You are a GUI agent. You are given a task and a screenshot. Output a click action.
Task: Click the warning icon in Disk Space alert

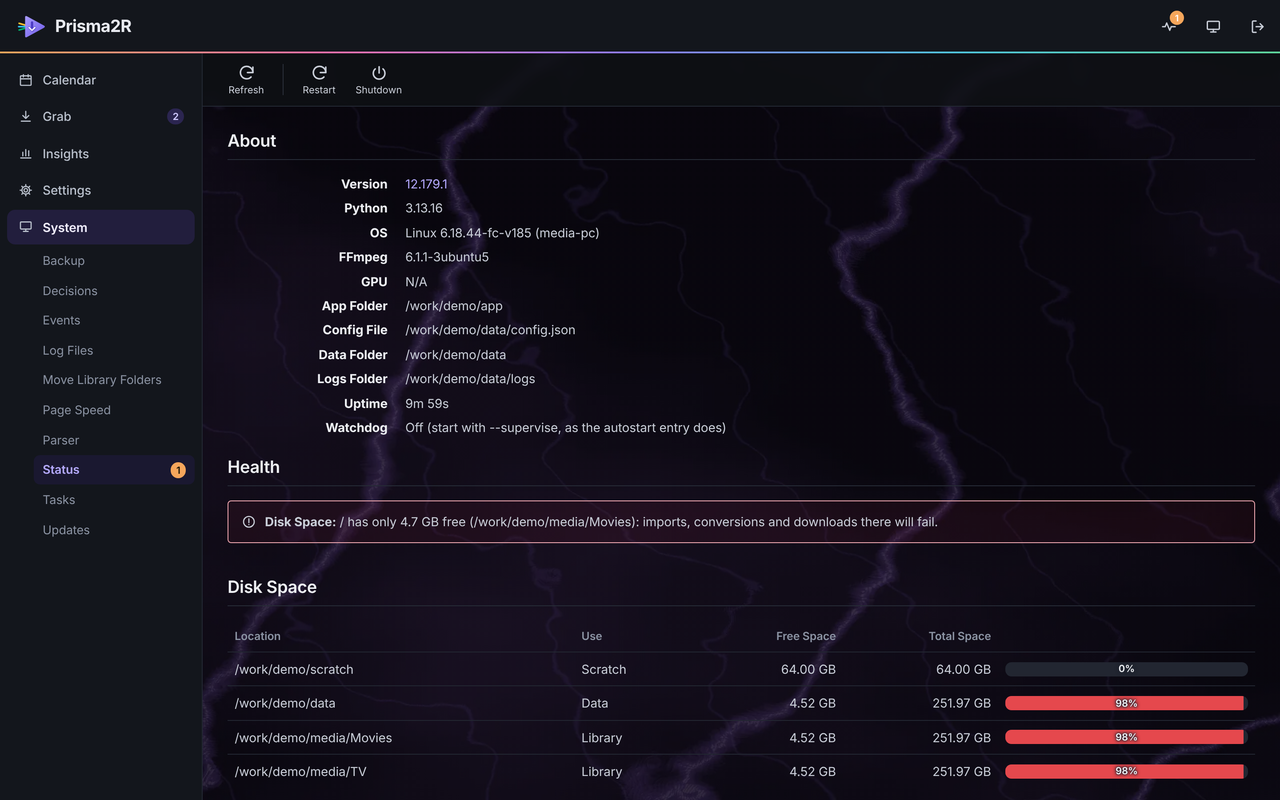point(249,522)
